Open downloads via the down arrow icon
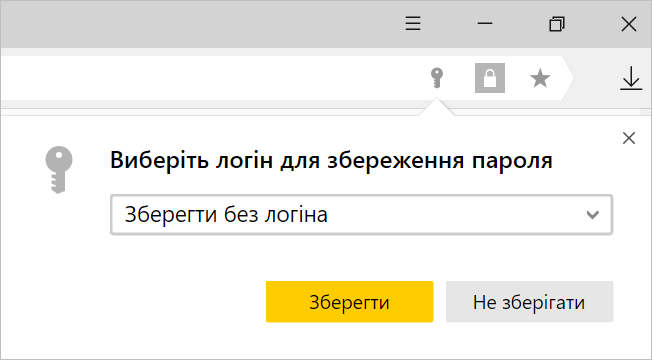Viewport: 652px width, 360px height. click(x=631, y=78)
